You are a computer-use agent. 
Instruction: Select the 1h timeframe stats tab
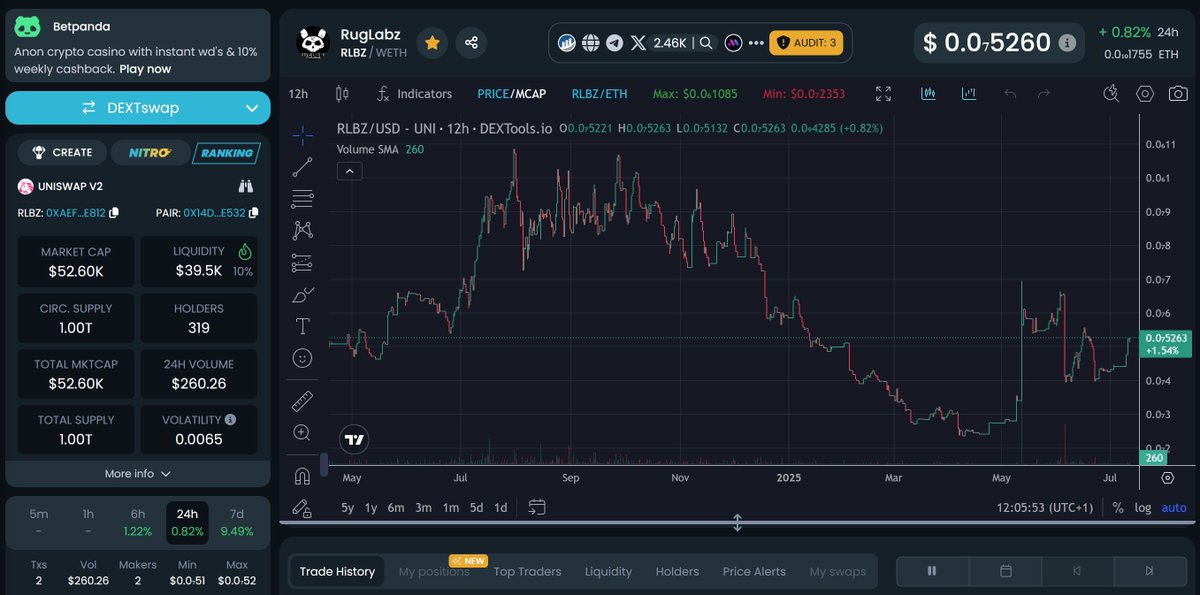coord(88,522)
